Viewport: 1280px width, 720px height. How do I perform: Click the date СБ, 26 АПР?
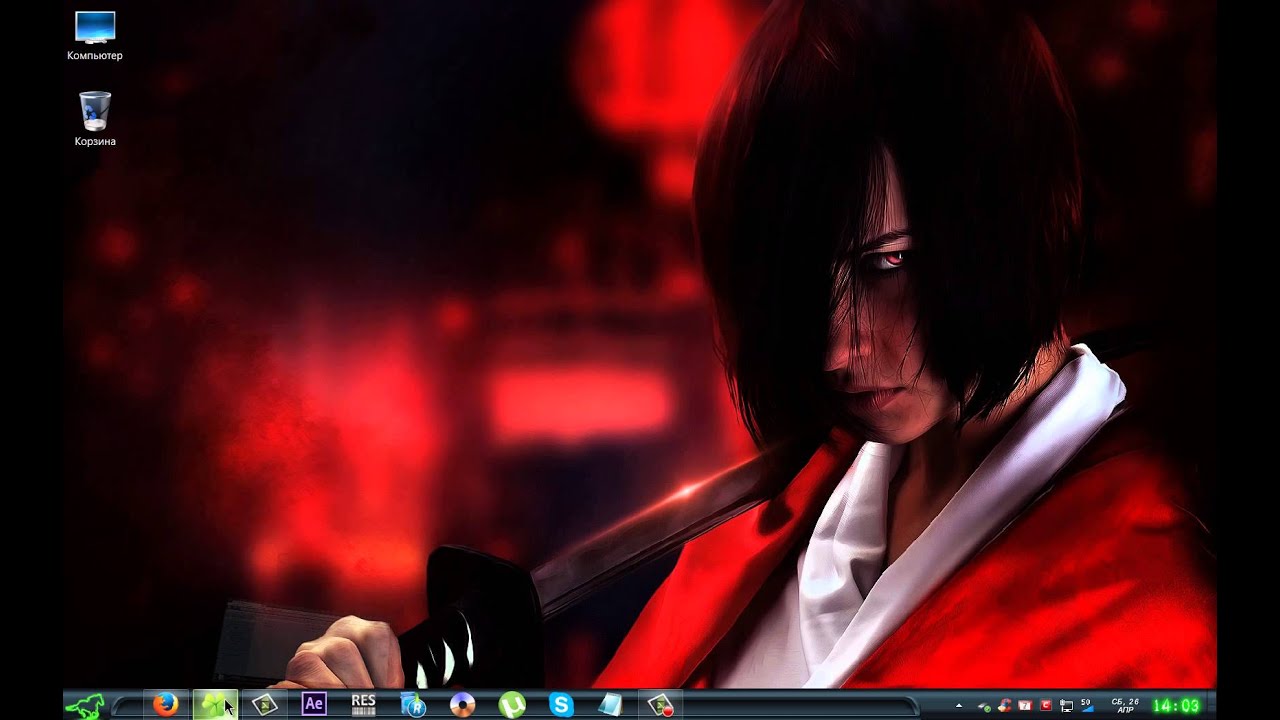pos(1125,707)
